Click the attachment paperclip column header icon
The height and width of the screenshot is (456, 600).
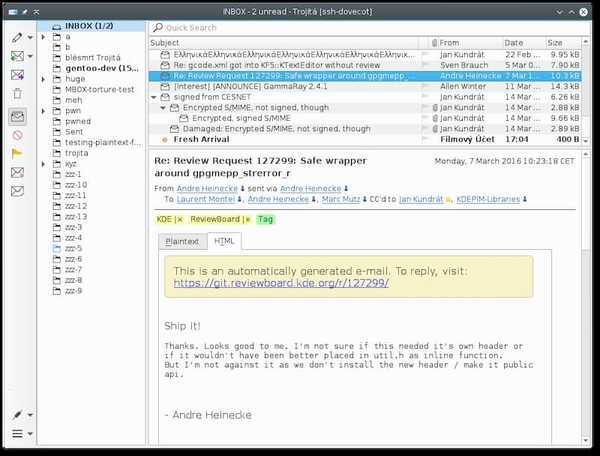coord(434,43)
